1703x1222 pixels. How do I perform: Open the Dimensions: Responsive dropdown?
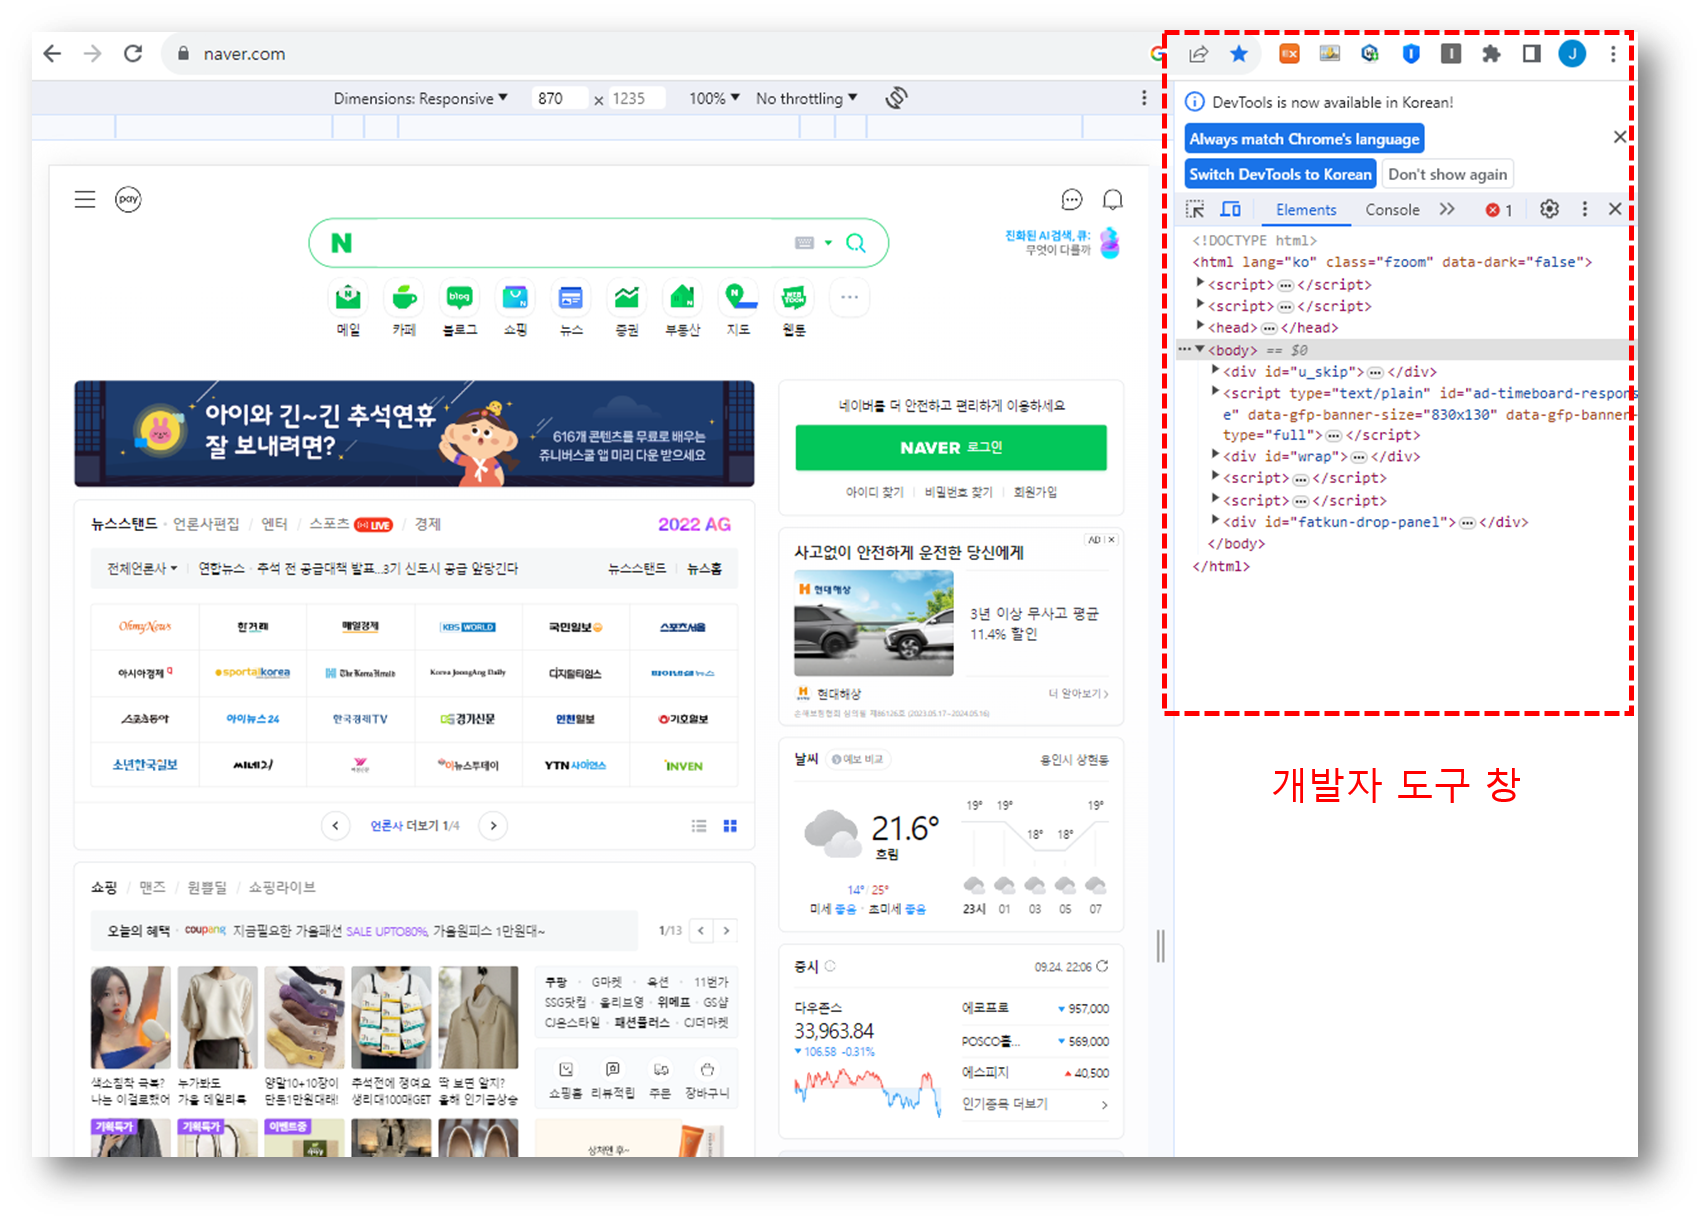tap(420, 98)
